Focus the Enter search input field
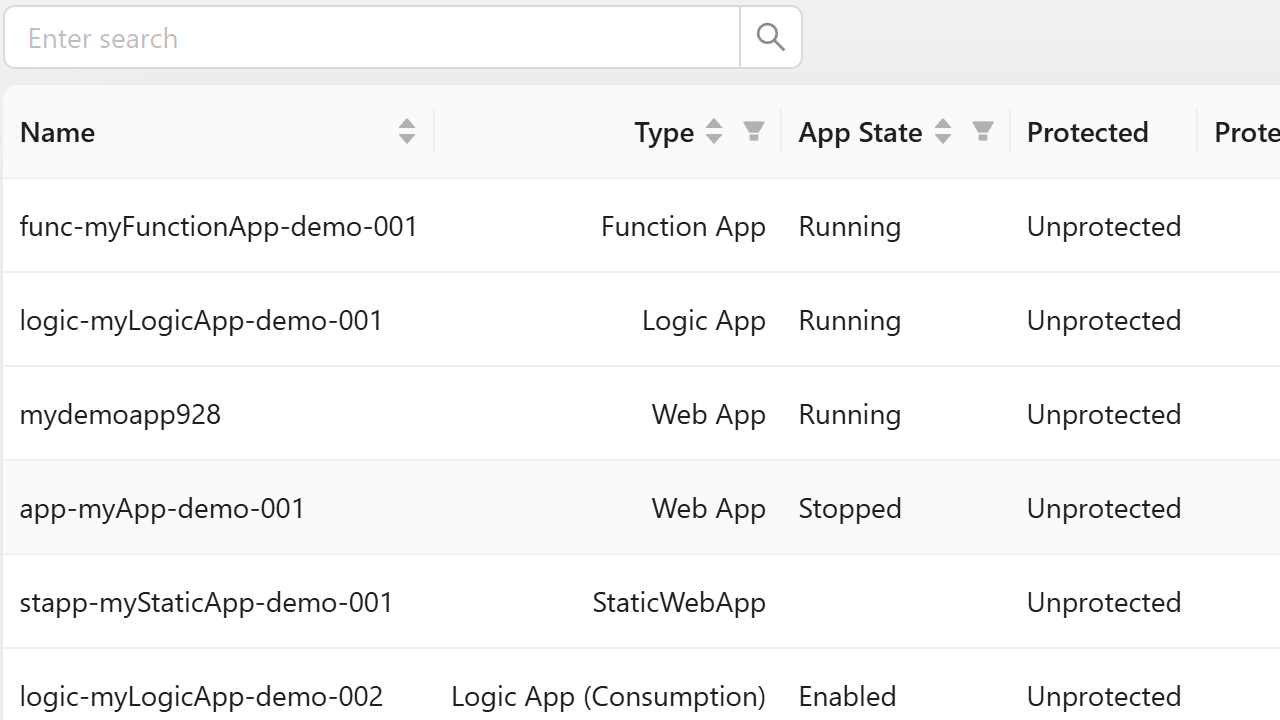 [x=372, y=37]
